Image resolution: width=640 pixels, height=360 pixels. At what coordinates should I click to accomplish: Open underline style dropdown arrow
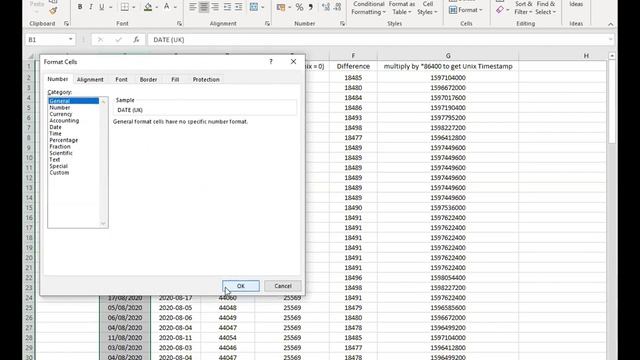coord(110,7)
